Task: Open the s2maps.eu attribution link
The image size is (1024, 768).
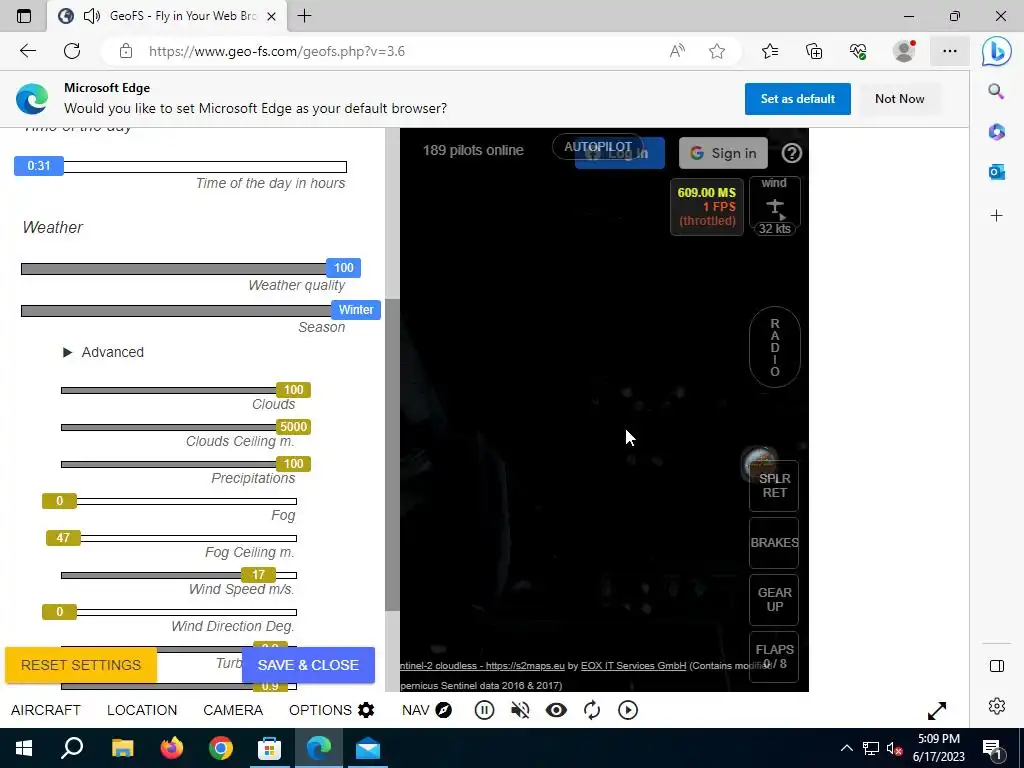Action: [x=525, y=666]
